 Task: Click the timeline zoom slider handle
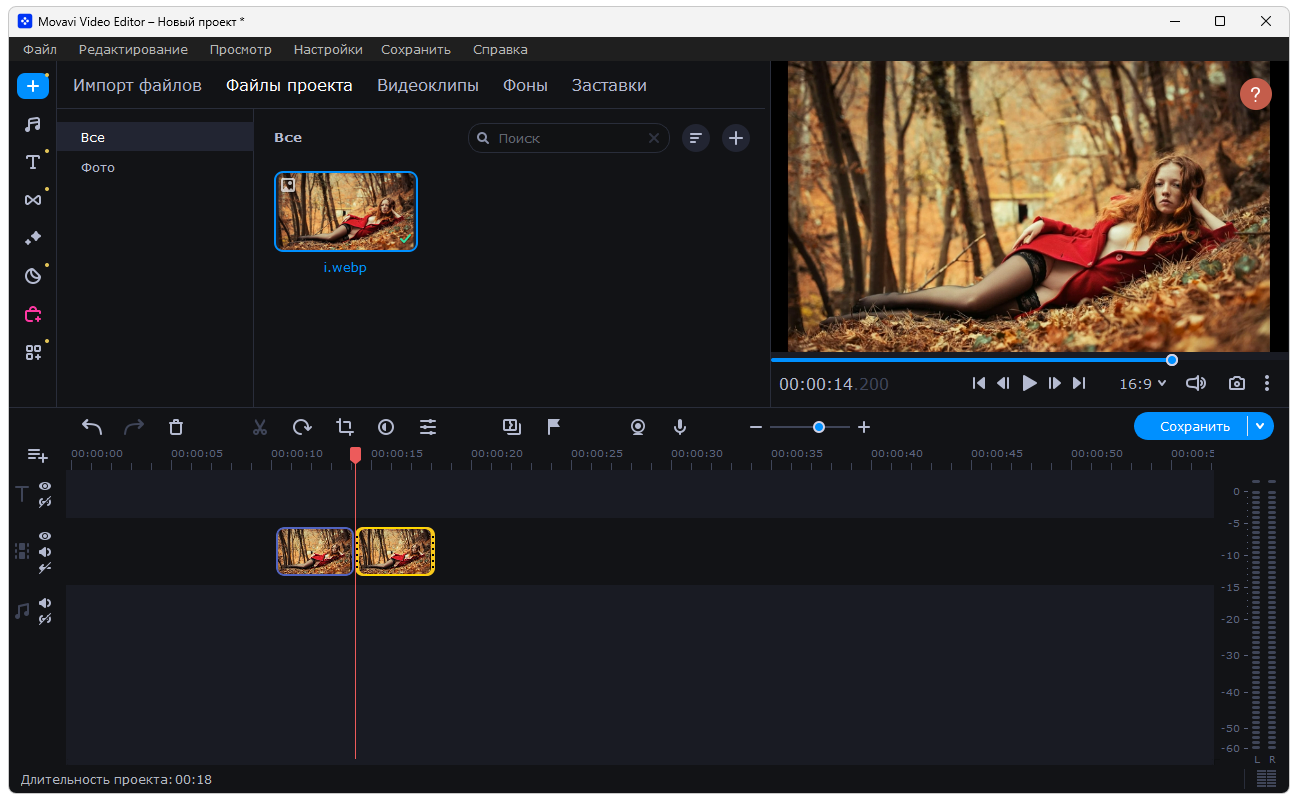819,427
